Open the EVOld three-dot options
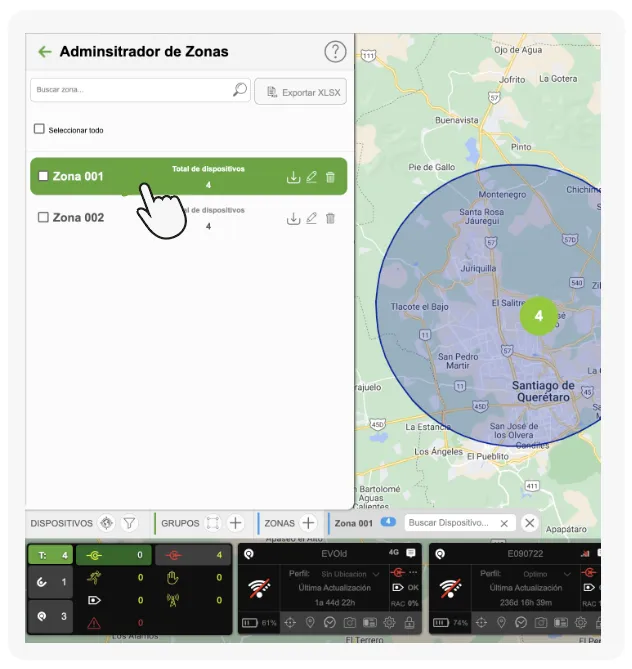This screenshot has height=669, width=632. point(413,572)
